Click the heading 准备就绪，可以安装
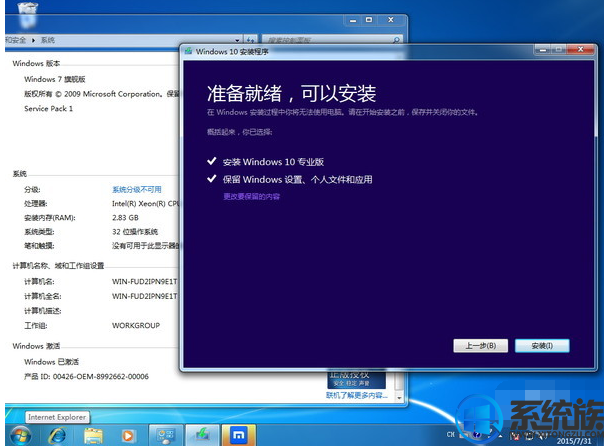The image size is (604, 447). point(291,94)
